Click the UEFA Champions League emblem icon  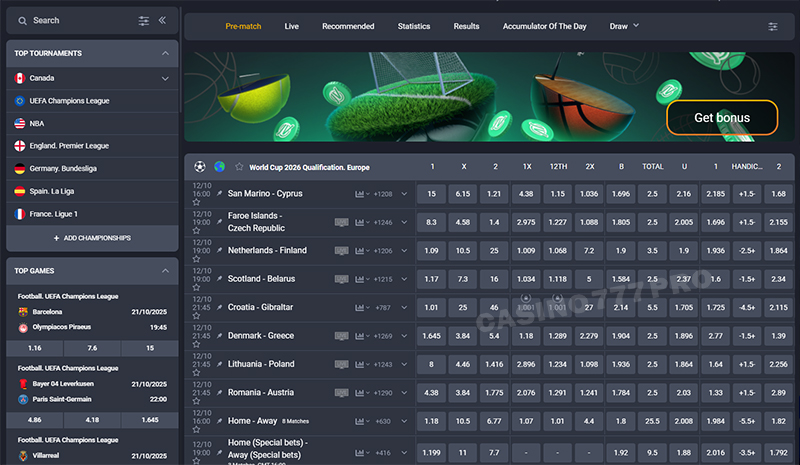click(20, 101)
